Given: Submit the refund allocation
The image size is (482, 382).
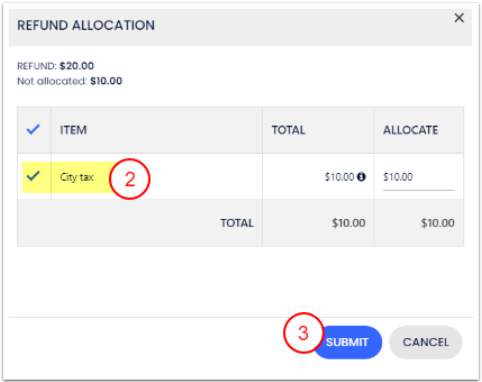Looking at the screenshot, I should [x=347, y=342].
